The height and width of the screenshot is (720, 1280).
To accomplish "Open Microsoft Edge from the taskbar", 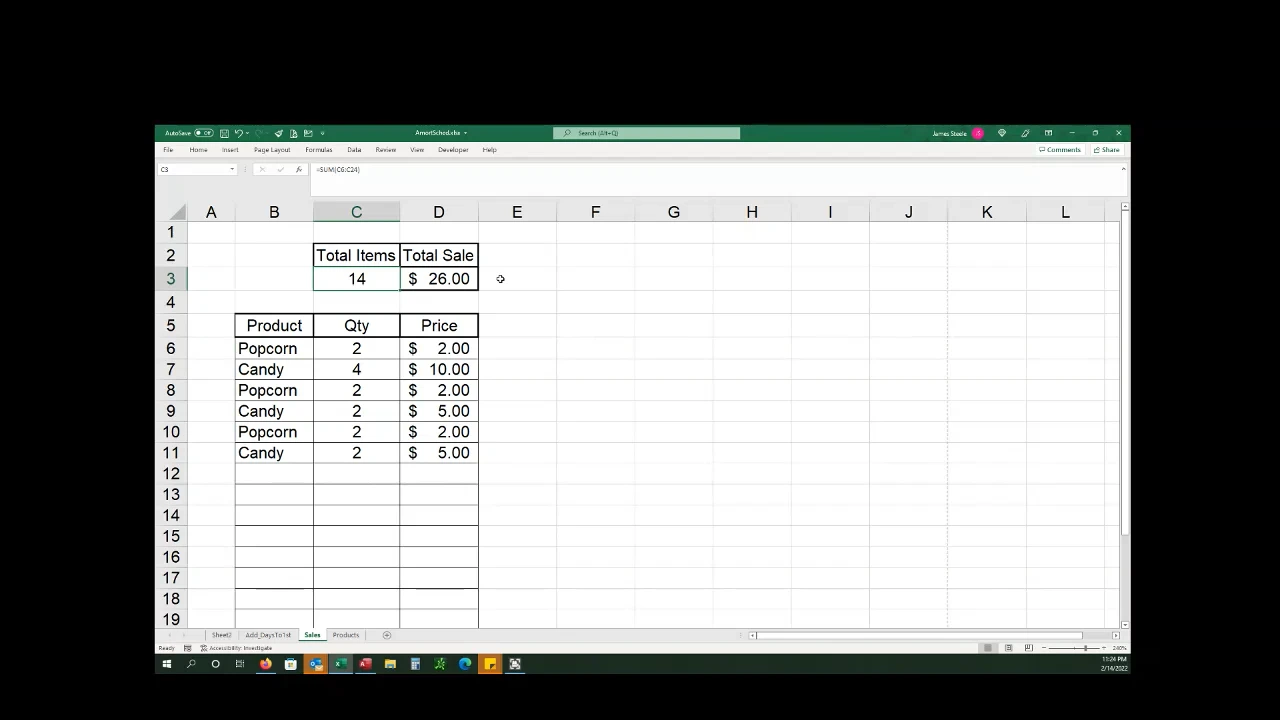I will [465, 664].
